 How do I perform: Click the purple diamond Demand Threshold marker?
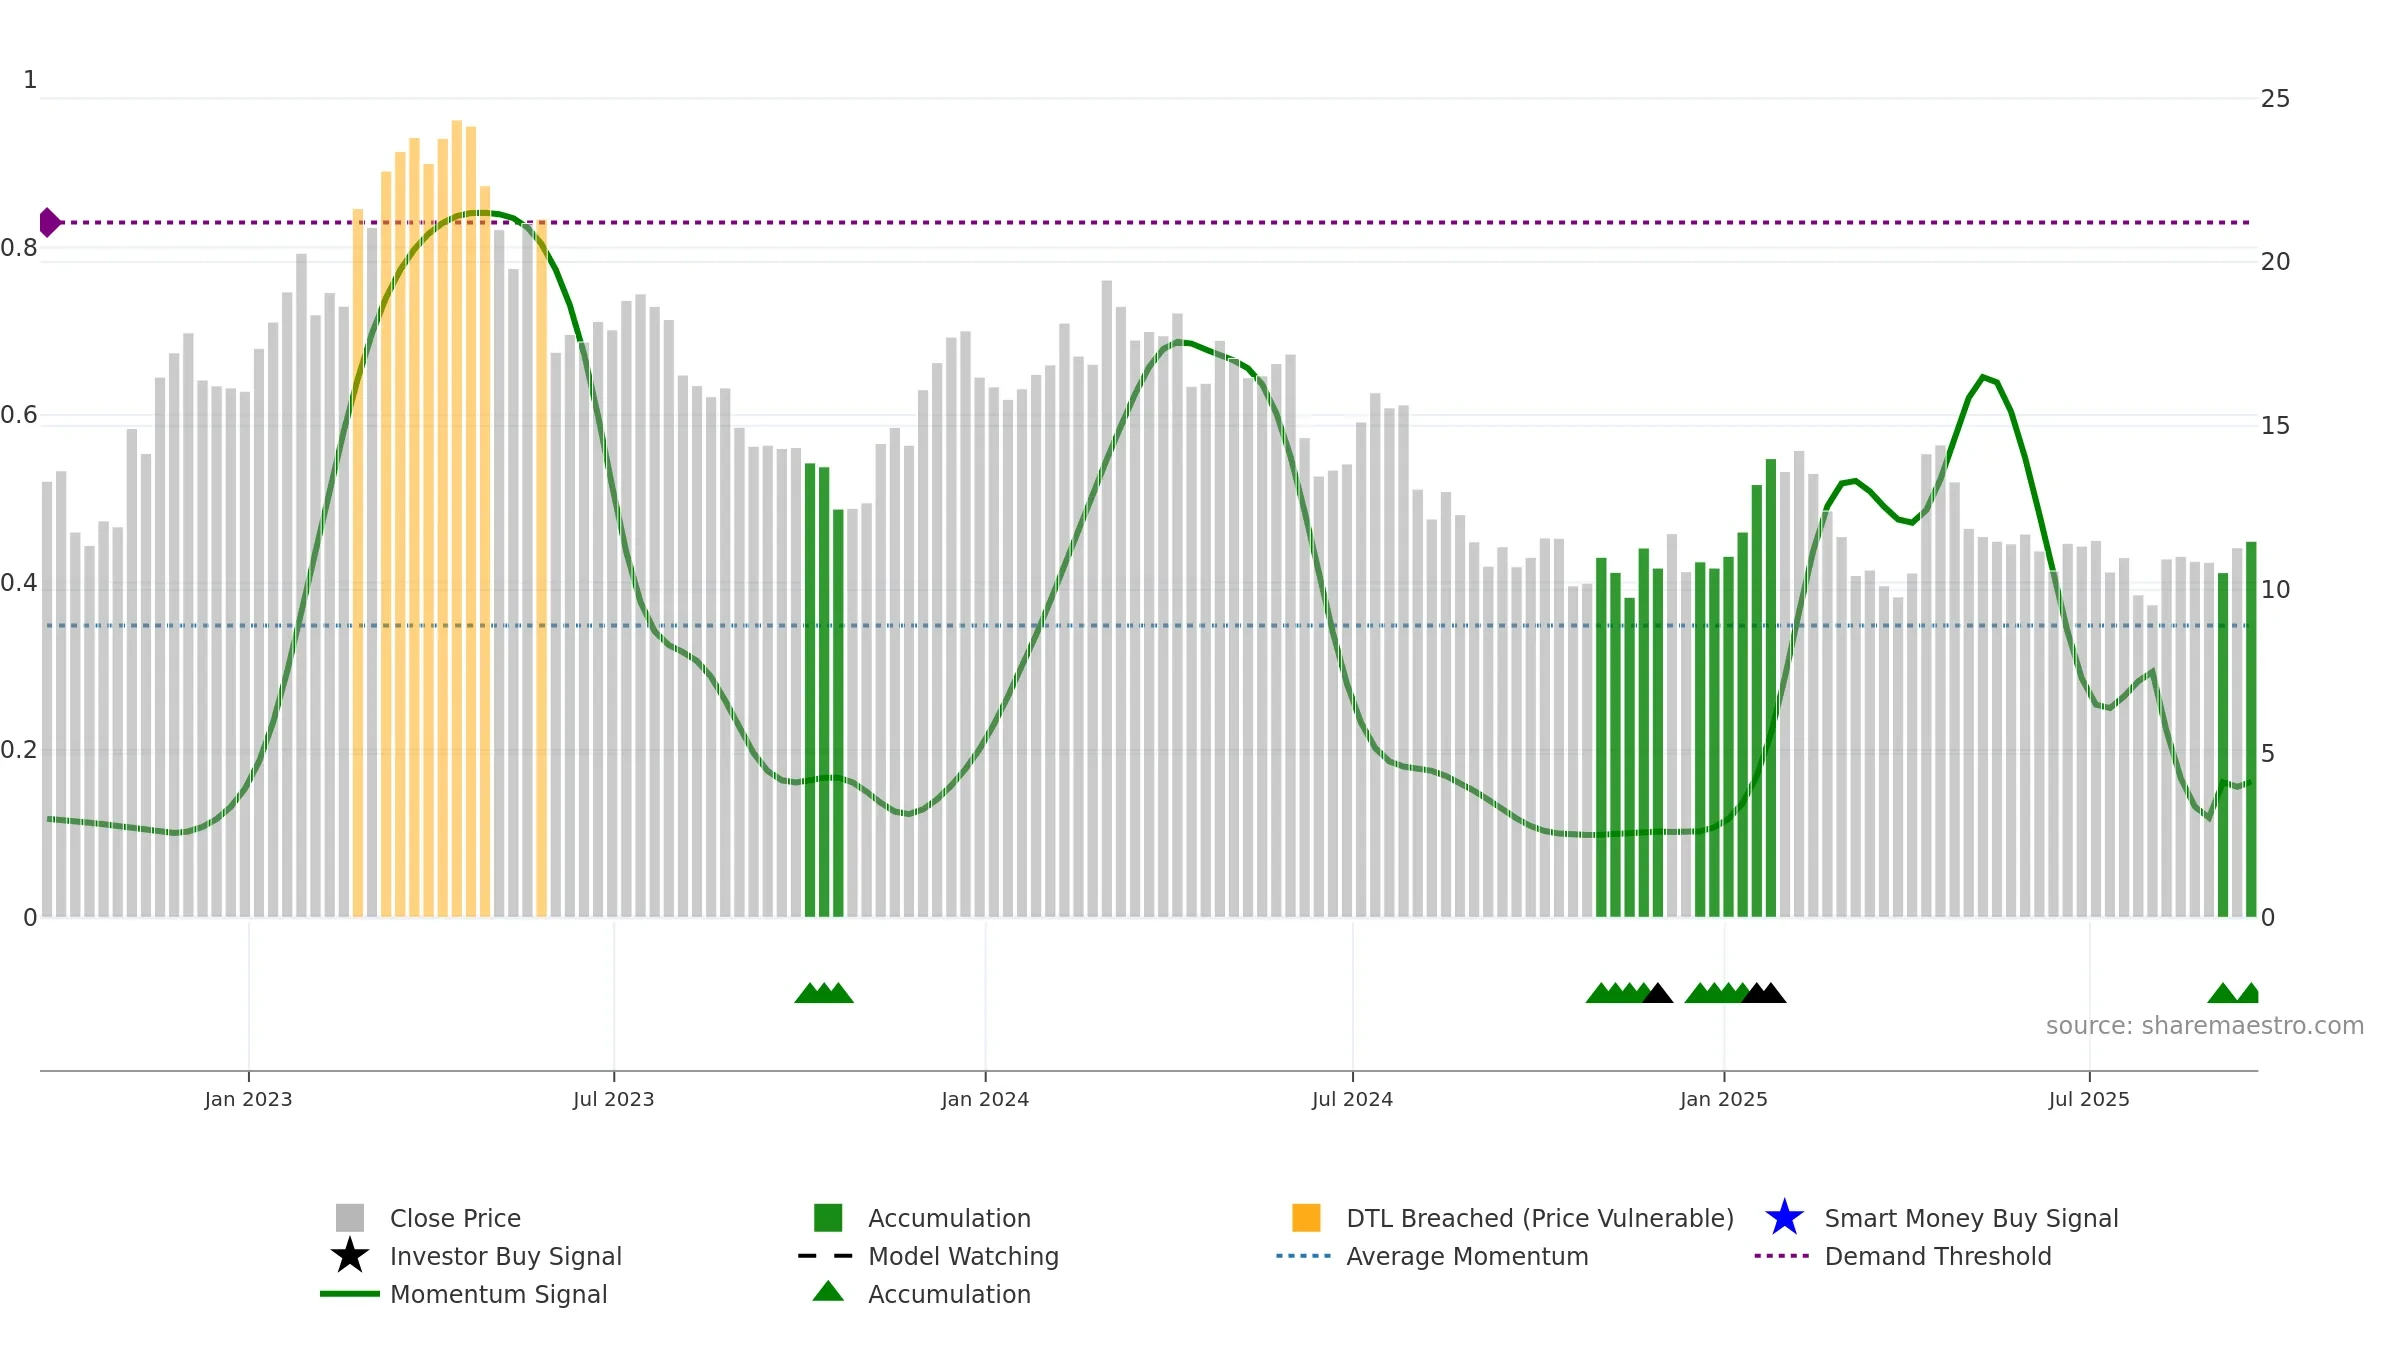click(x=49, y=222)
